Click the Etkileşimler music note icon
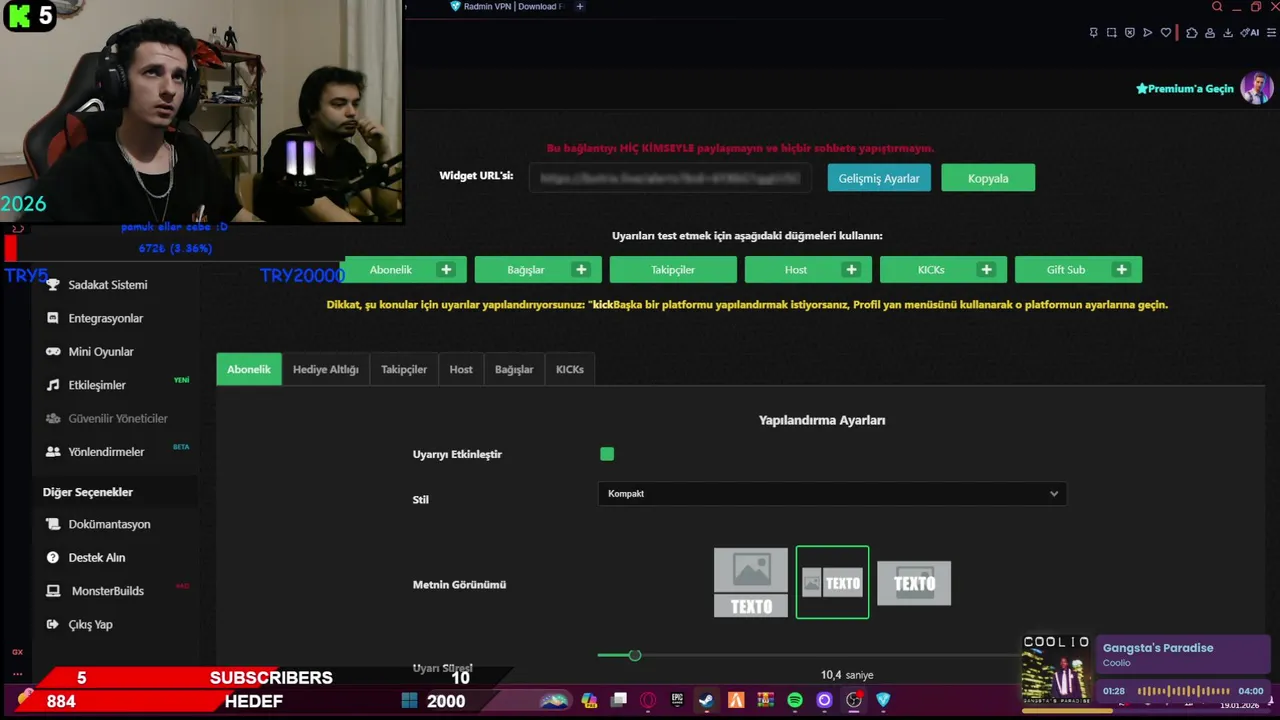Viewport: 1280px width, 720px height. (53, 385)
